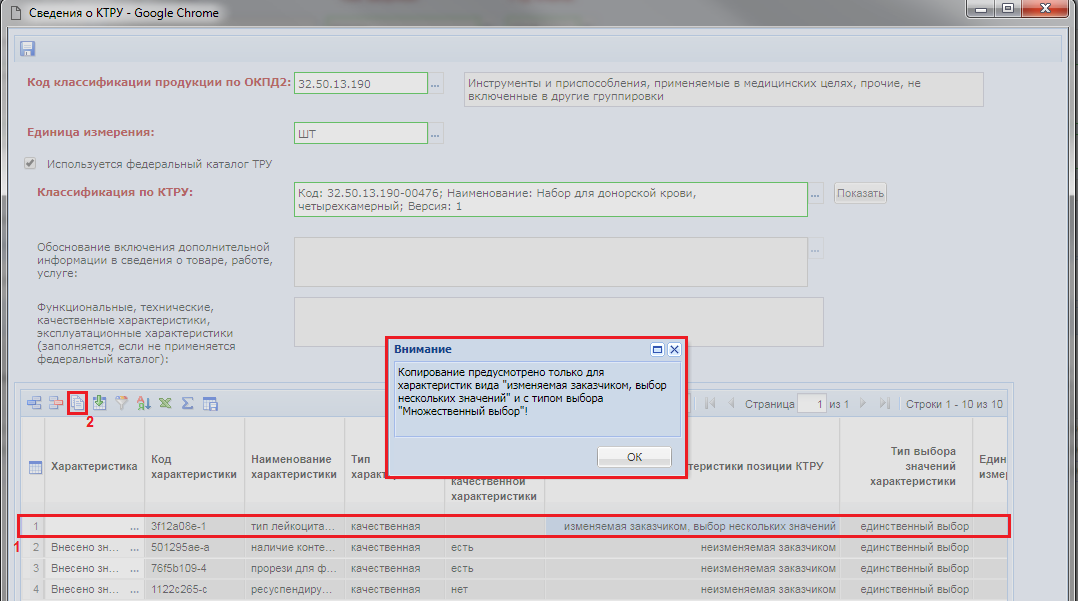Click the 'Код характеристики' column header

(x=194, y=466)
